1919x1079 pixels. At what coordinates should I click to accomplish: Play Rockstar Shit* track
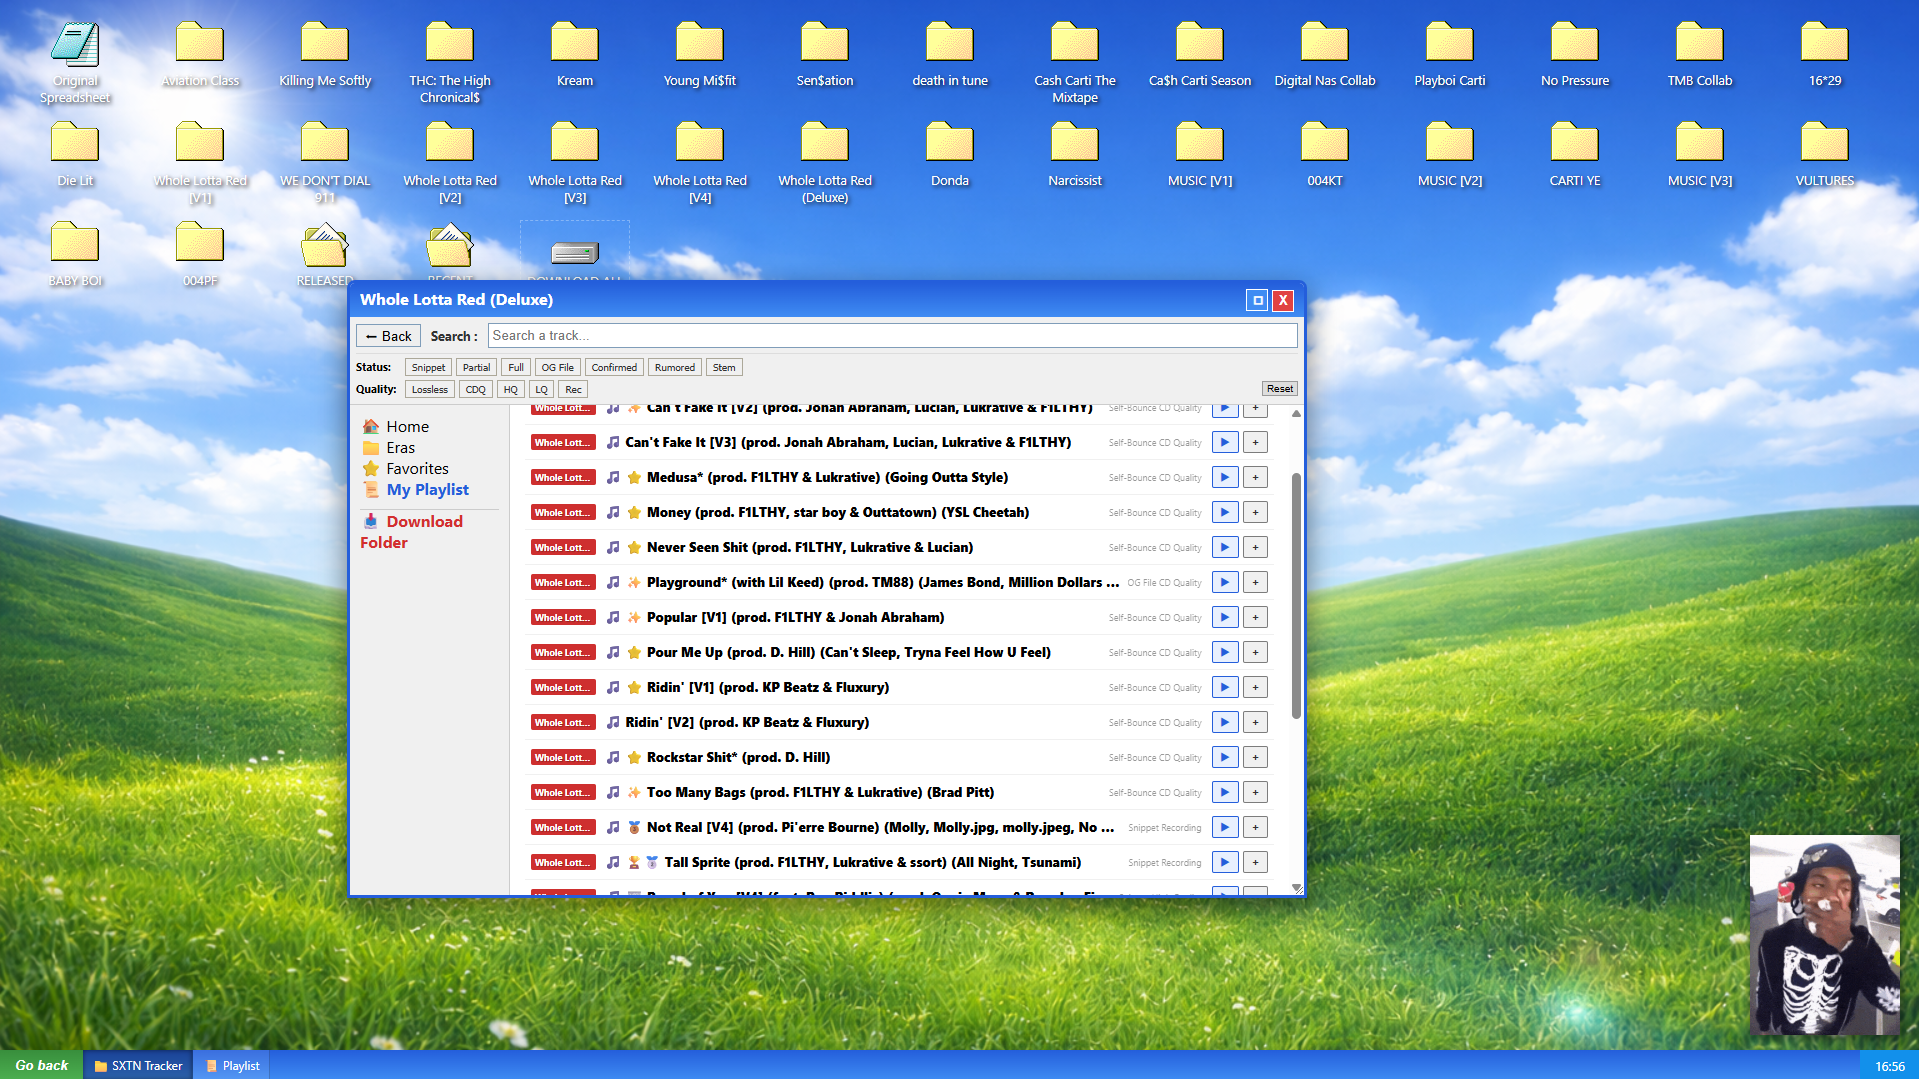coord(1224,757)
